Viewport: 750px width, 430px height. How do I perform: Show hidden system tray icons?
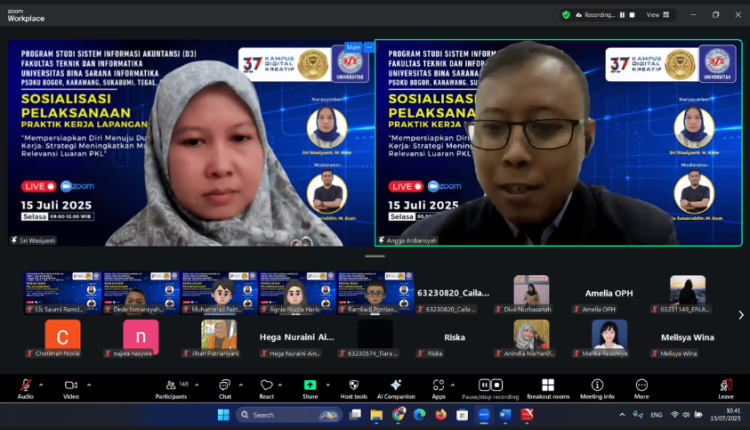click(x=622, y=415)
